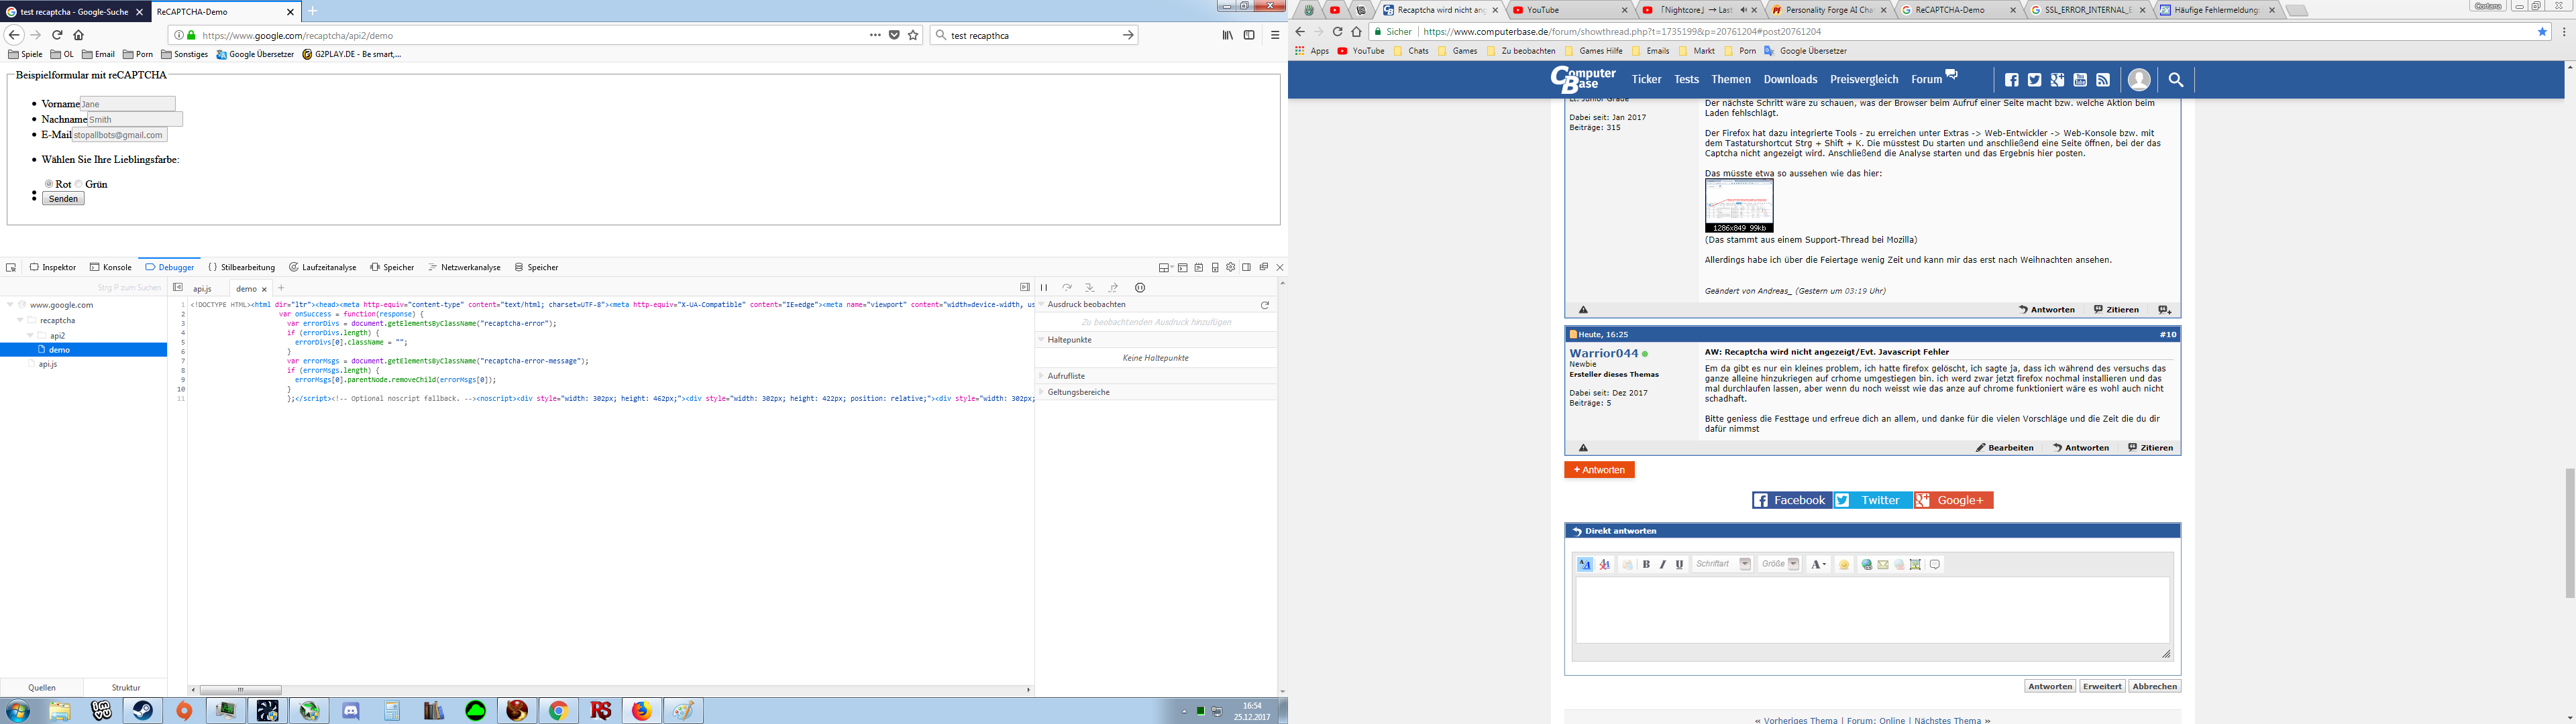Open the text color picker dropdown
Image resolution: width=2576 pixels, height=724 pixels.
click(x=1819, y=565)
